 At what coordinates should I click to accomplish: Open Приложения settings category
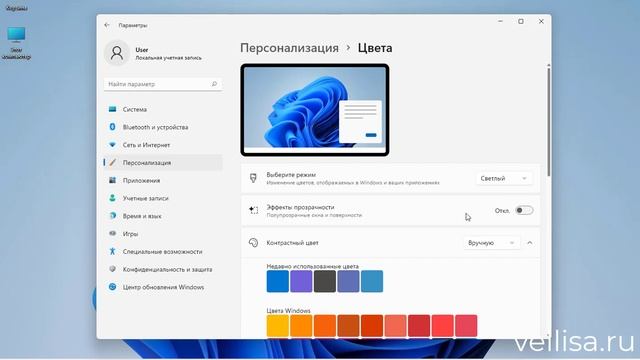click(x=163, y=180)
